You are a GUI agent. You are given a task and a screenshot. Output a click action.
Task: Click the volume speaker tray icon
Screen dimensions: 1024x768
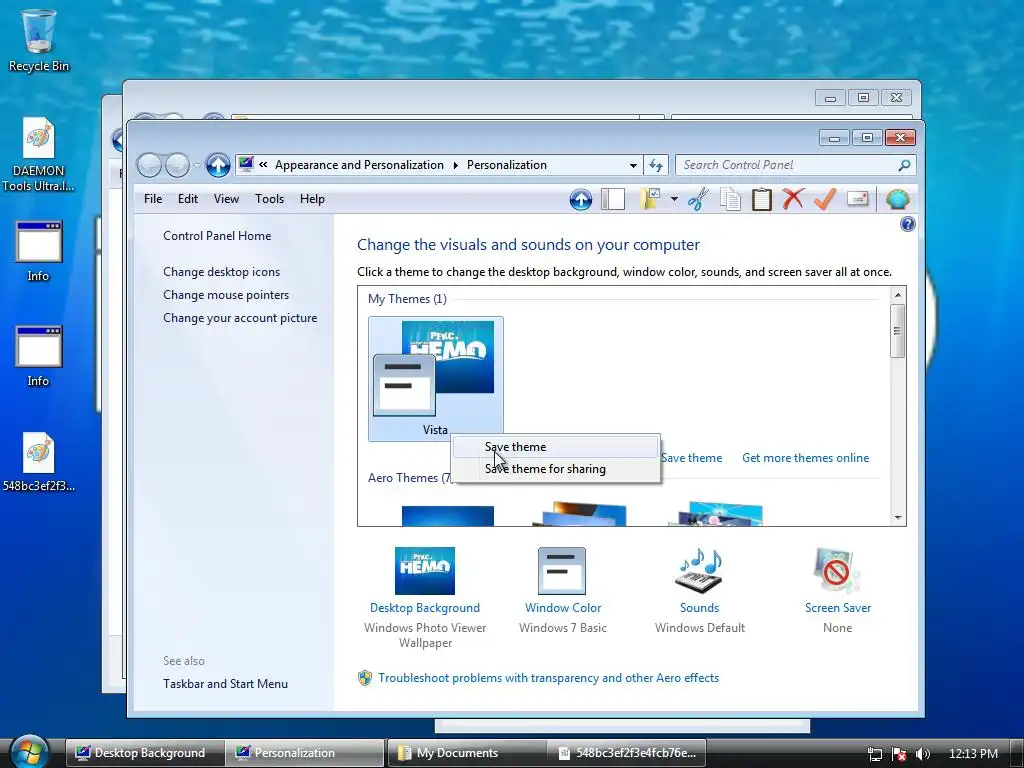[923, 754]
